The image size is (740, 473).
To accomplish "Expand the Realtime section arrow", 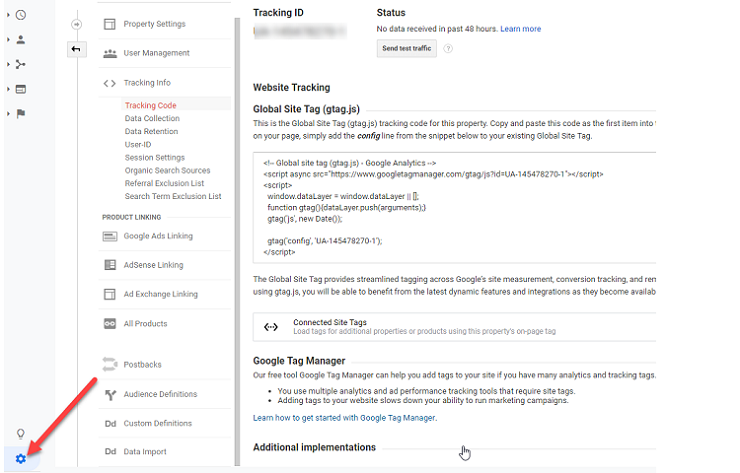I will (8, 15).
